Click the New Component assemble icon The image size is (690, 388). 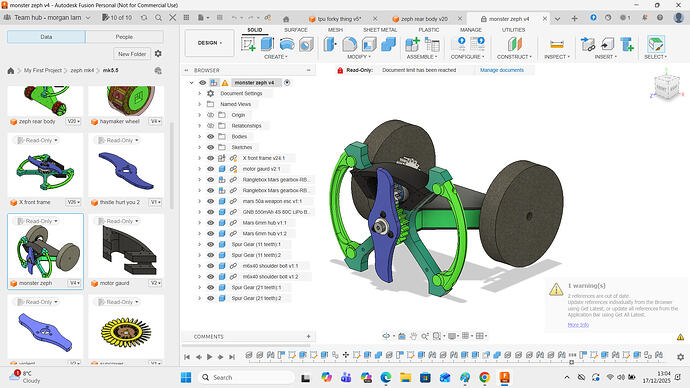click(412, 44)
